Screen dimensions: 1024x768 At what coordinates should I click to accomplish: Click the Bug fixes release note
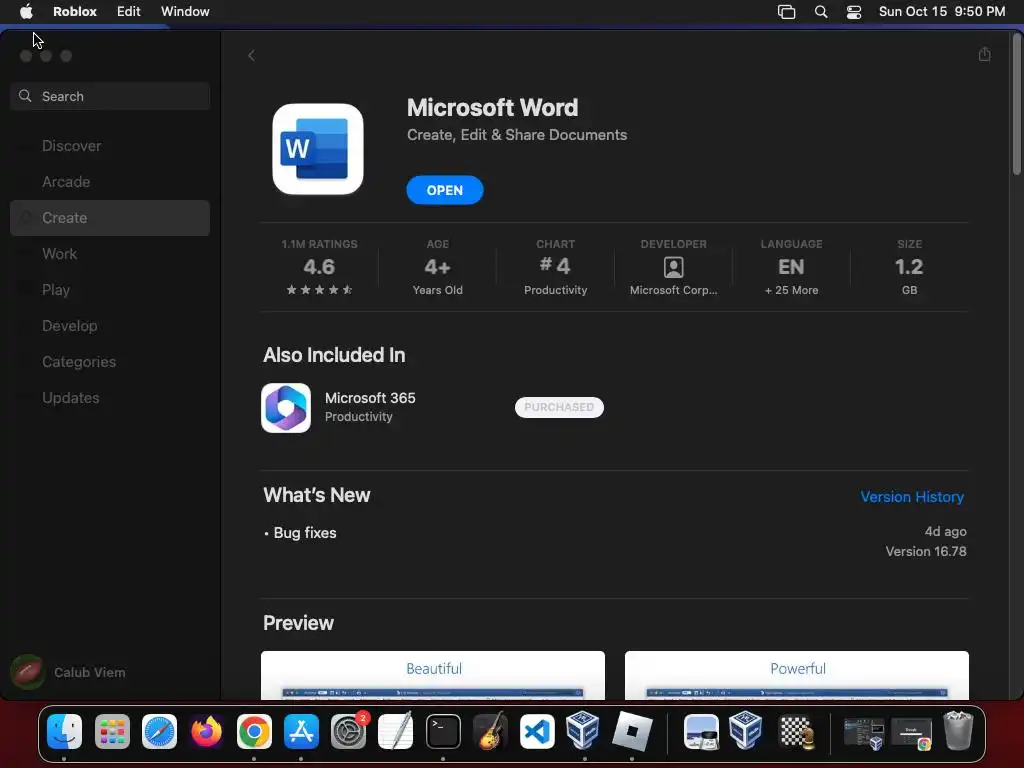(304, 533)
